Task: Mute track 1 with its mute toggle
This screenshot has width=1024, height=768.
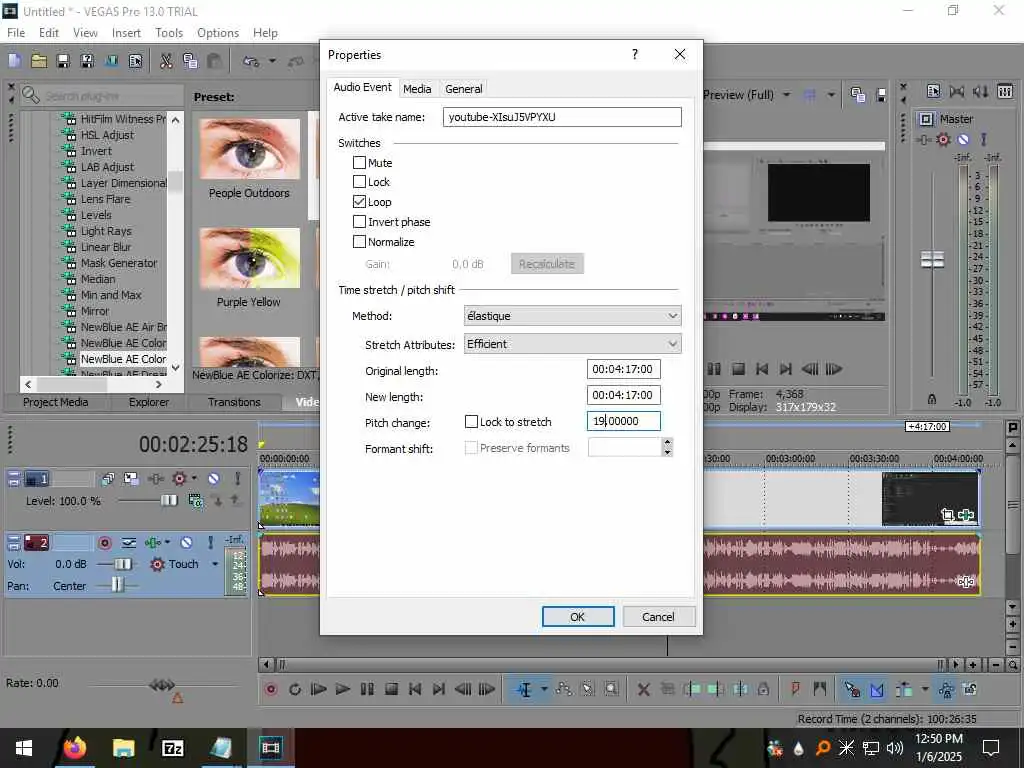Action: [214, 479]
